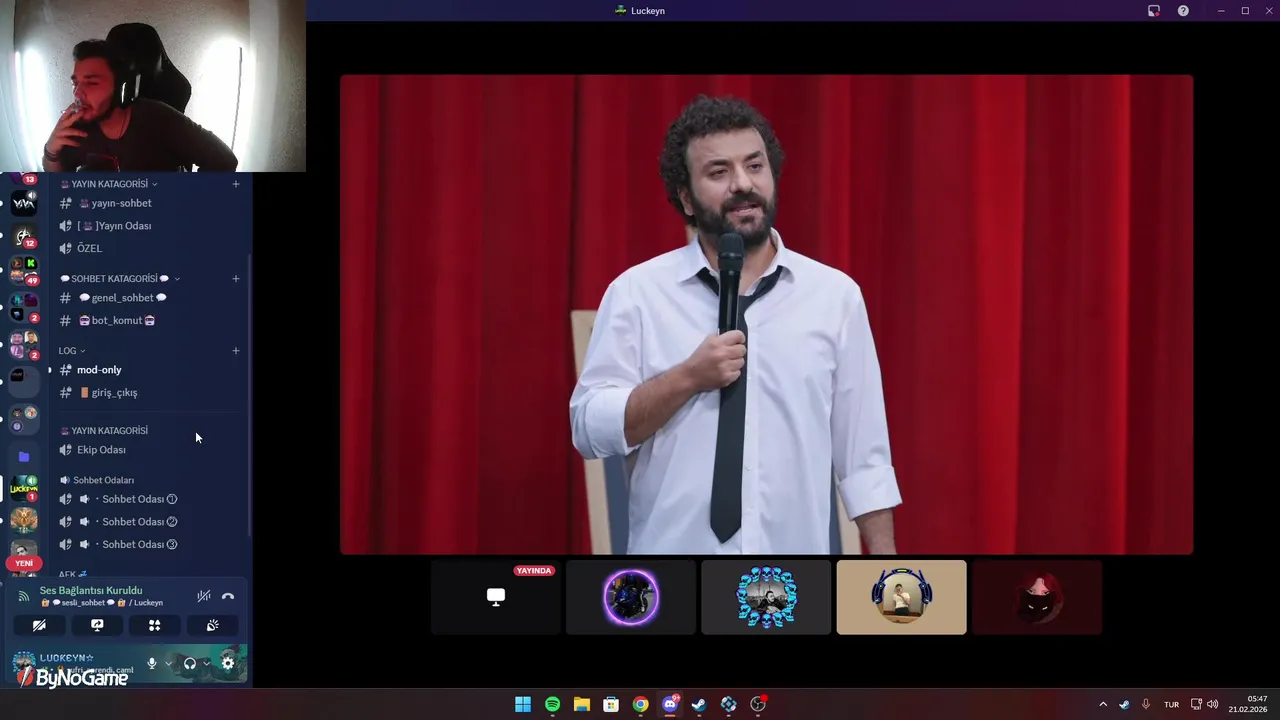This screenshot has width=1280, height=720.
Task: Start screen share from voice panel
Action: tap(97, 625)
